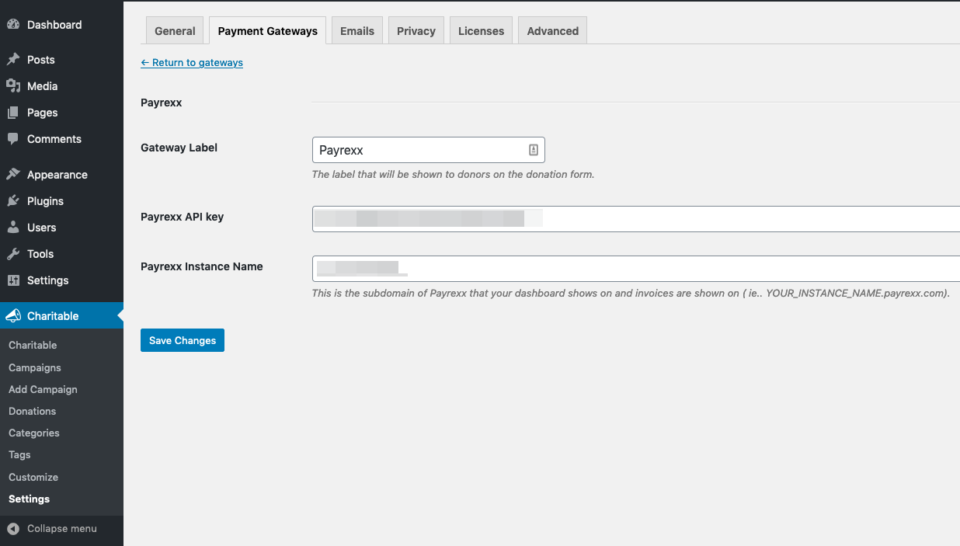The height and width of the screenshot is (546, 960).
Task: Click the Tools wrench icon
Action: [13, 253]
